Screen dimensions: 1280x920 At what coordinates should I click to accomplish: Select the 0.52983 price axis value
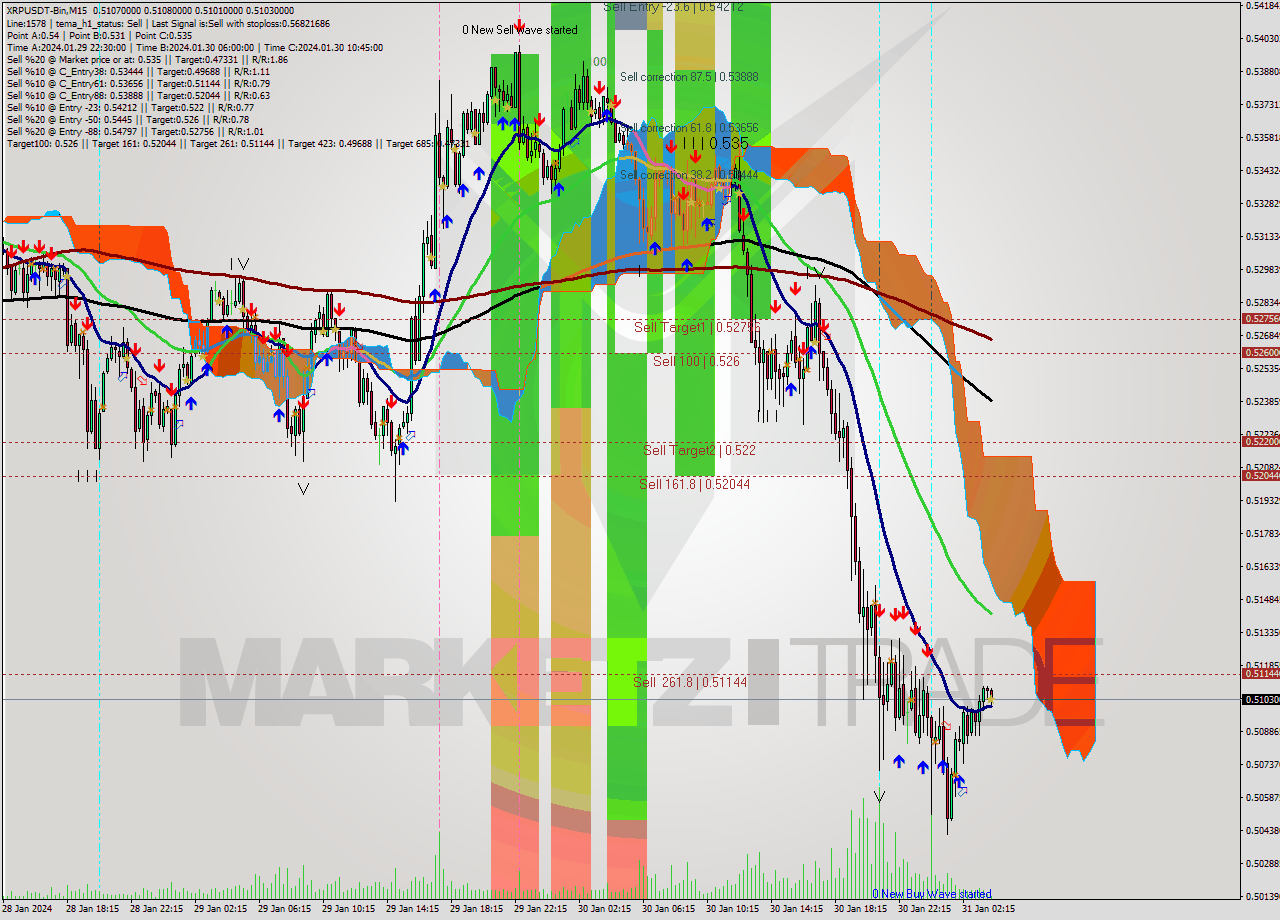click(1263, 270)
